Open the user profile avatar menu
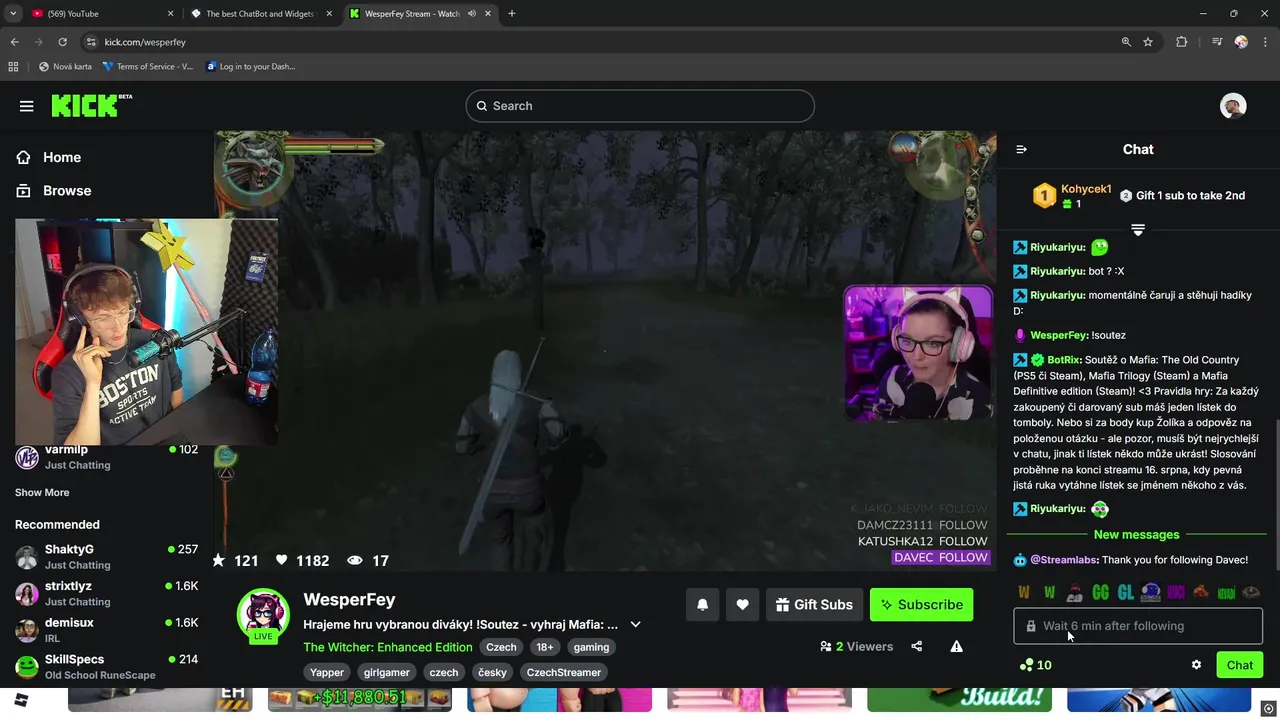This screenshot has height=720, width=1280. 1233,106
